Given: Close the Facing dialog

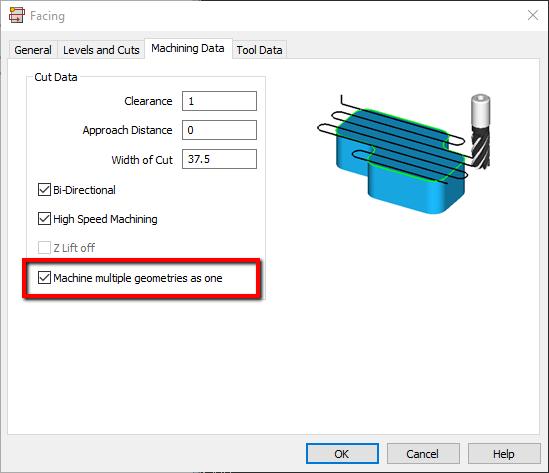Looking at the screenshot, I should click(533, 15).
